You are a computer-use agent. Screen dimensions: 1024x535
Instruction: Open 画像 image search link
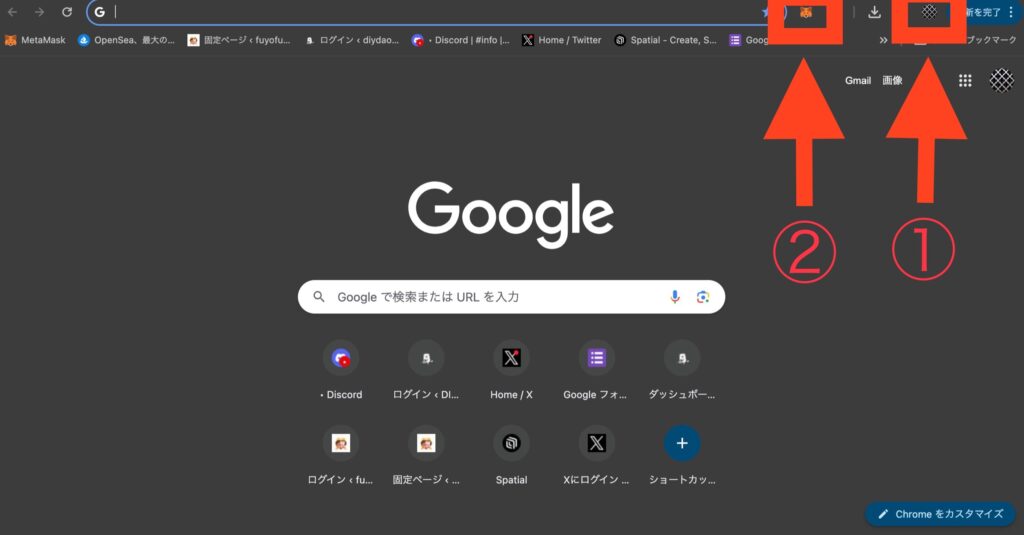(x=892, y=80)
